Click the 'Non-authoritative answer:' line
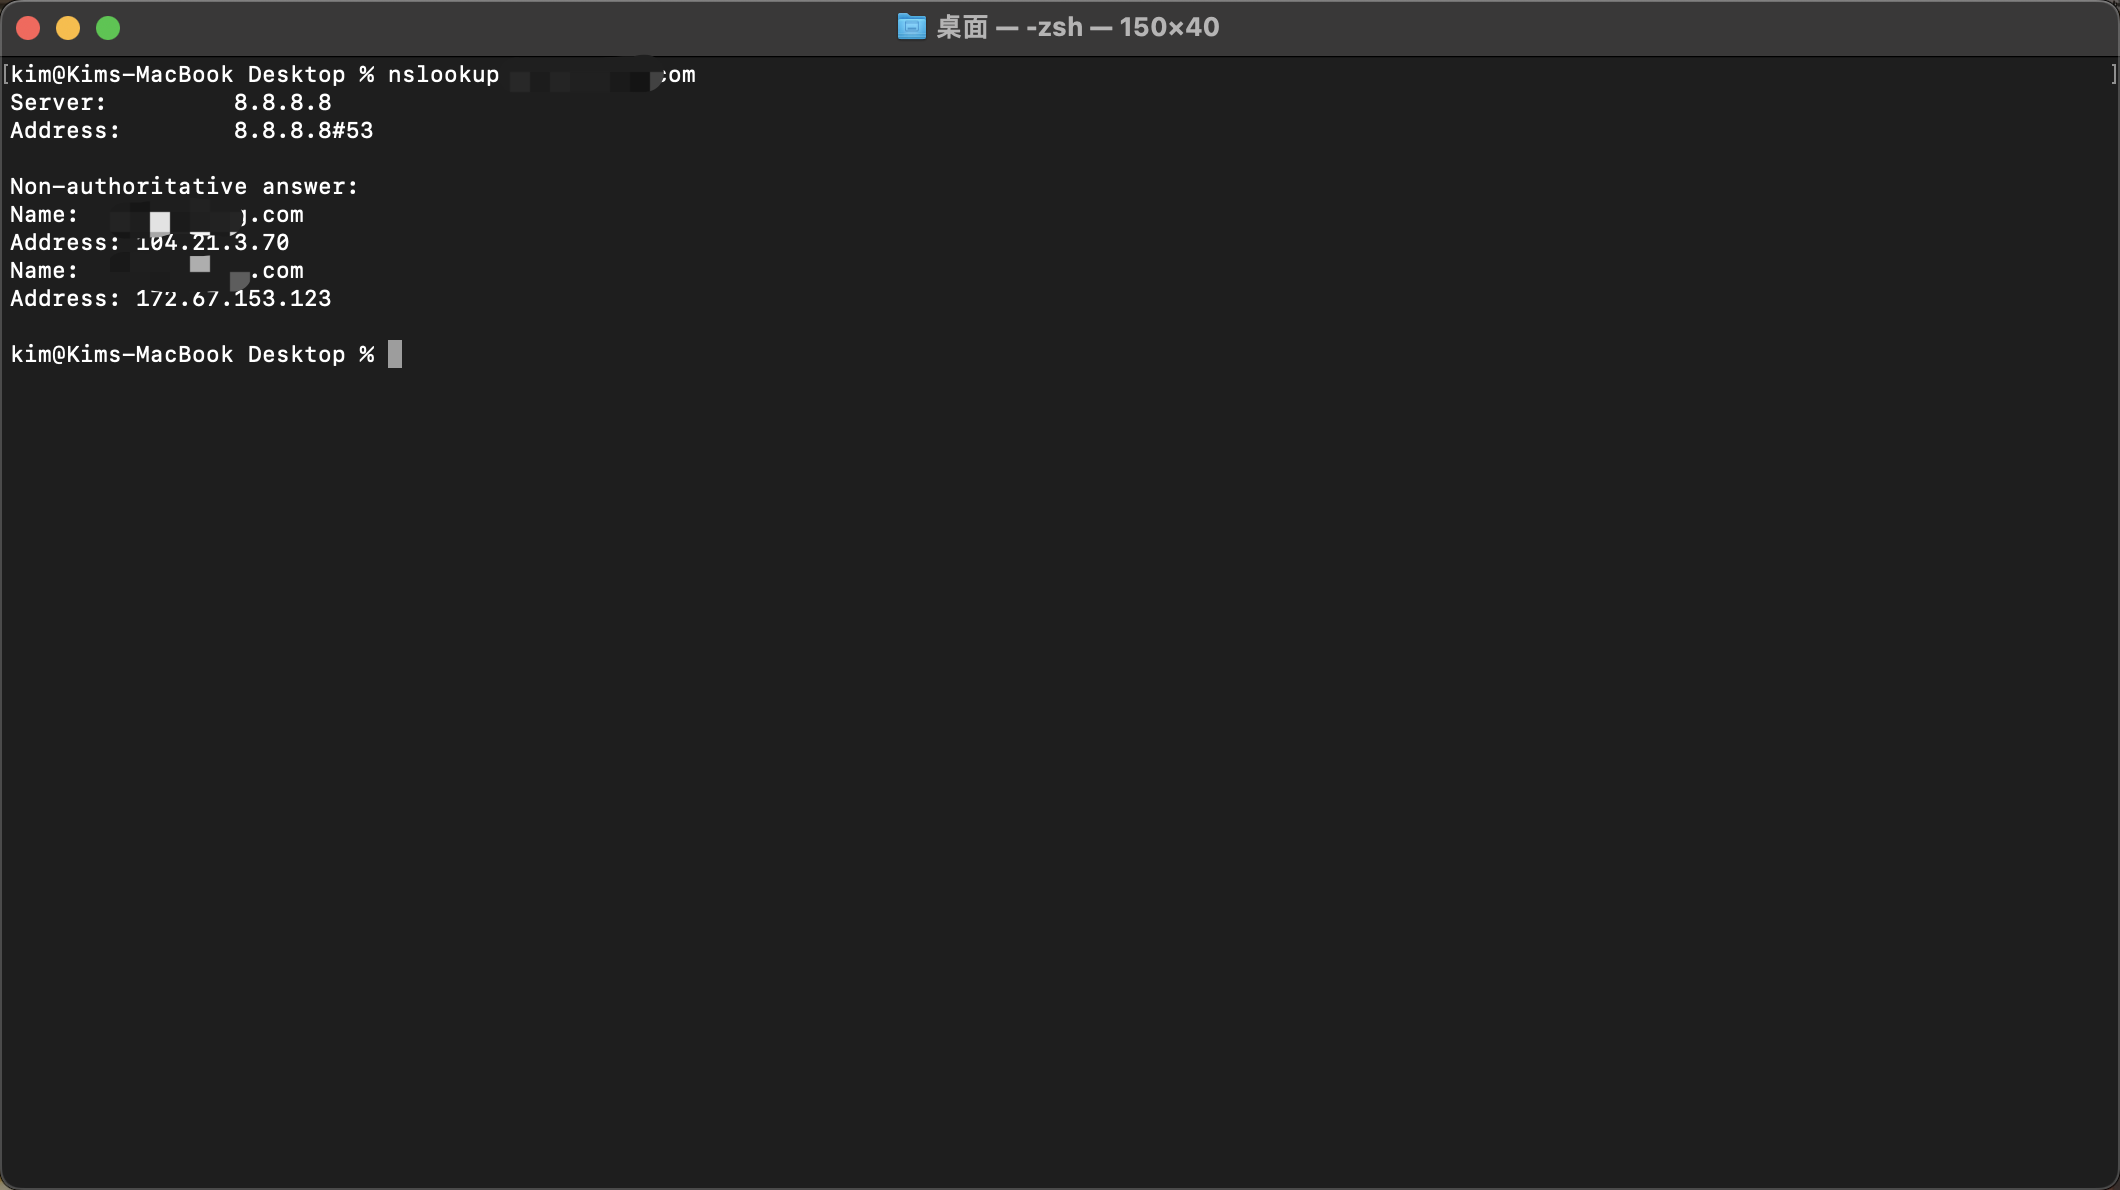Screen dimensions: 2120x1190 [184, 187]
